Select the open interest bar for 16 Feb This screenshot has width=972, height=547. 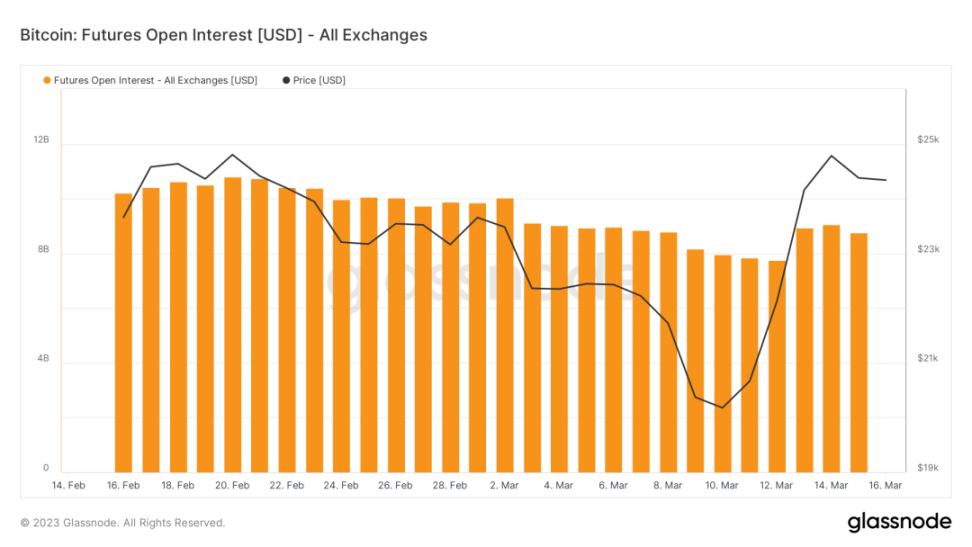(x=123, y=332)
